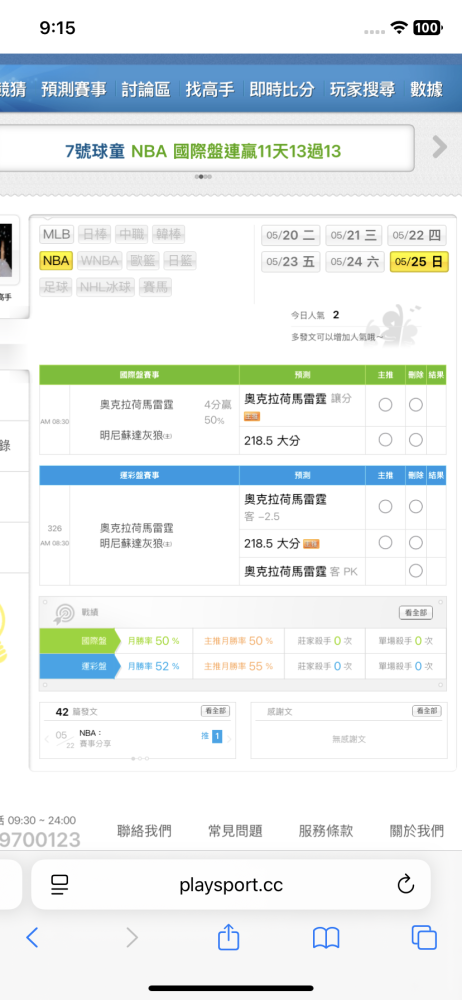Choose date 05/22 四
The height and width of the screenshot is (1000, 462).
coord(417,235)
